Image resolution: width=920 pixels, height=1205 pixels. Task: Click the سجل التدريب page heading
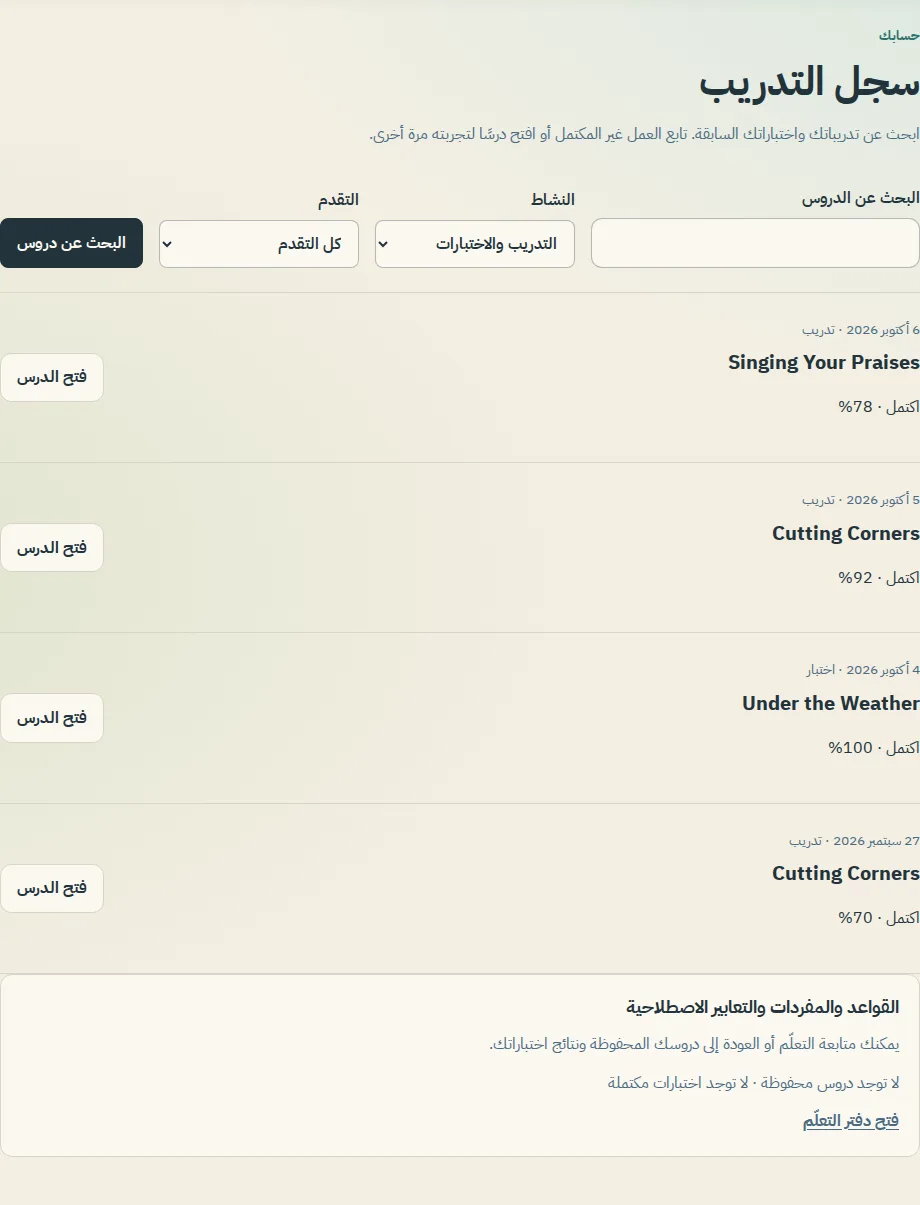pos(809,83)
